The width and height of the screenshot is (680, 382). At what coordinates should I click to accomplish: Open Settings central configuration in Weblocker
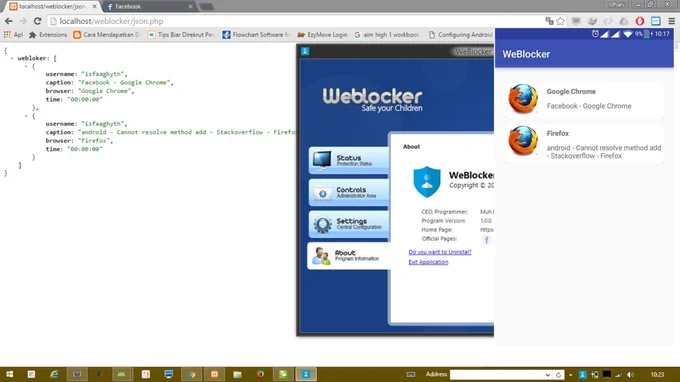coord(349,224)
